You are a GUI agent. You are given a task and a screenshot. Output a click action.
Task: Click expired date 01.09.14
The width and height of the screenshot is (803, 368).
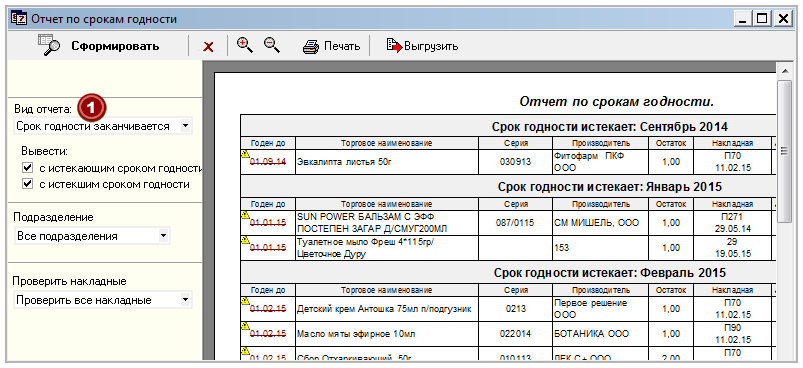(x=268, y=162)
